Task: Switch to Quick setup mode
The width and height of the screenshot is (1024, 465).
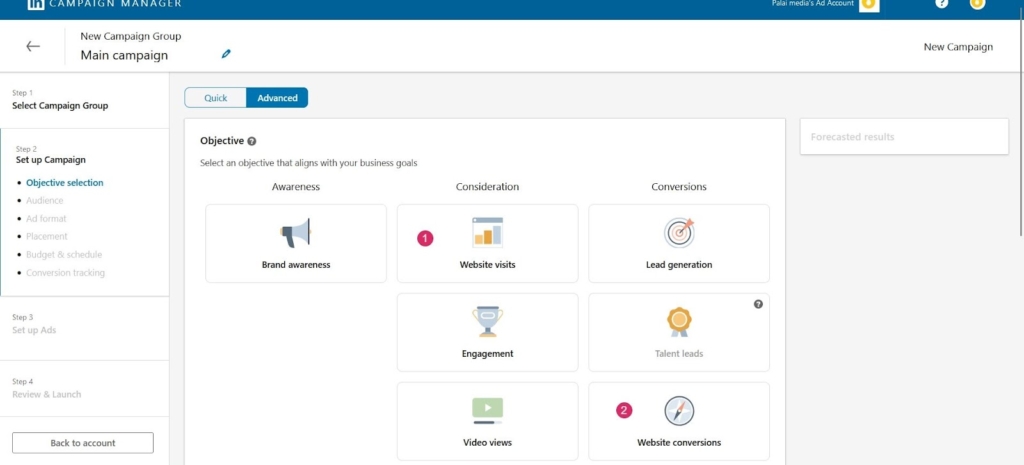Action: coord(216,98)
